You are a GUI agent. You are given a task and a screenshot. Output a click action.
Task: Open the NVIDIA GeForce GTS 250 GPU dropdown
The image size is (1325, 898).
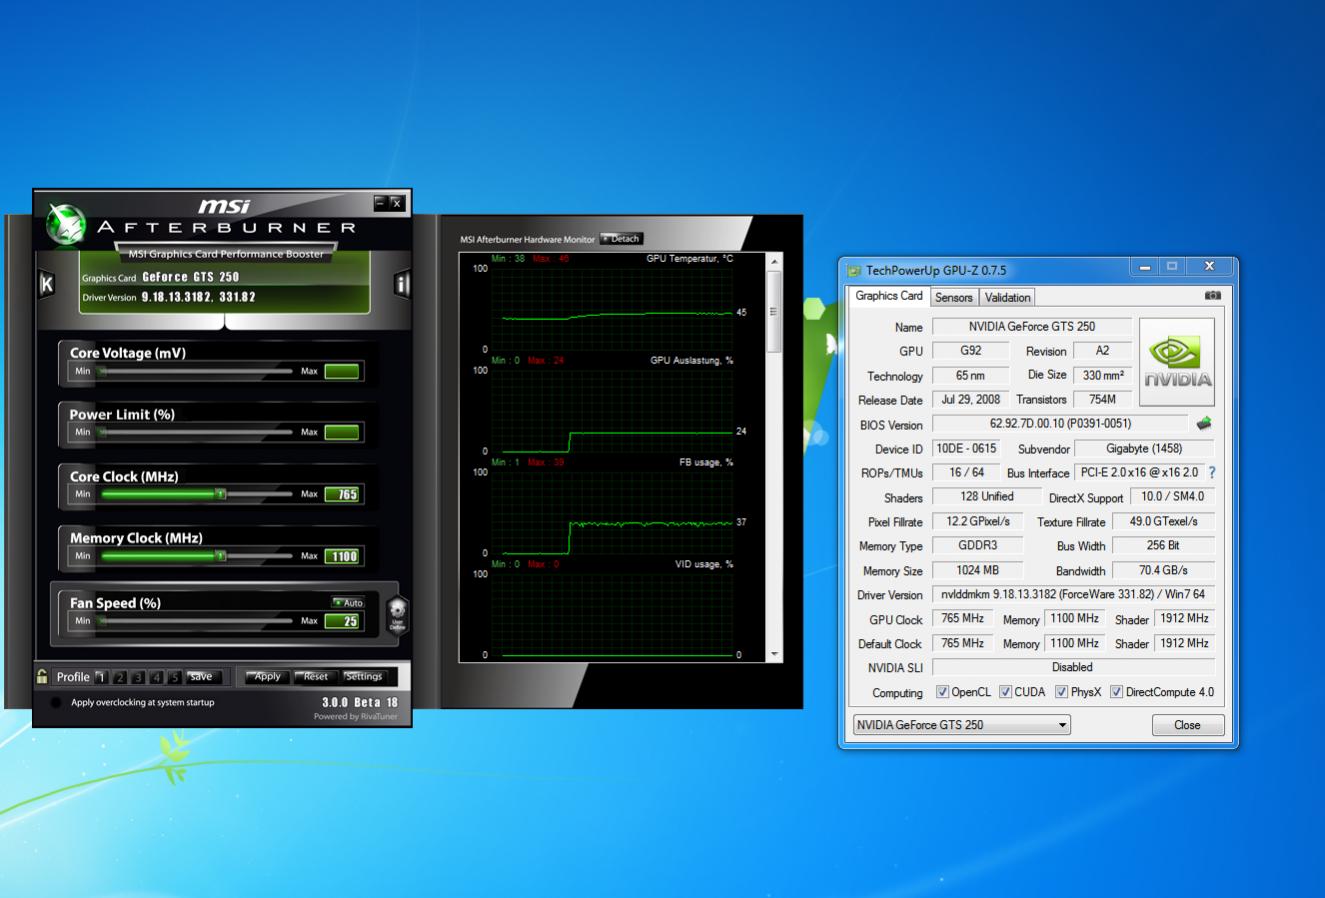point(961,725)
